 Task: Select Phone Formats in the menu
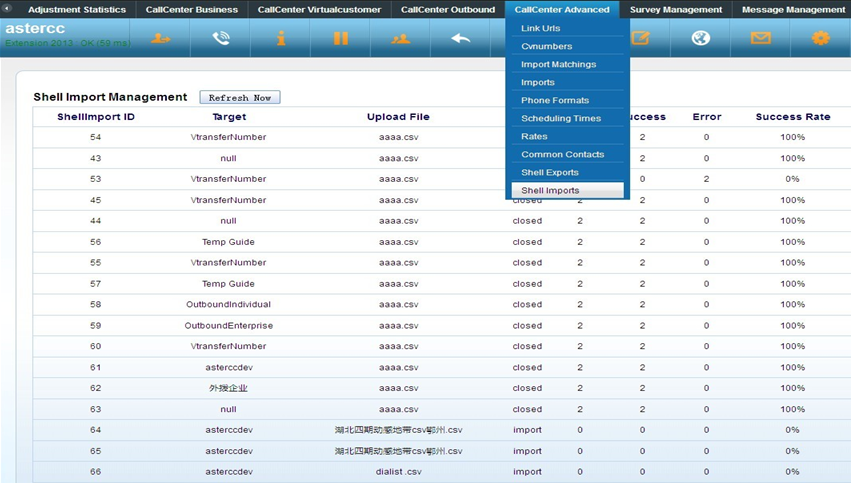(567, 100)
